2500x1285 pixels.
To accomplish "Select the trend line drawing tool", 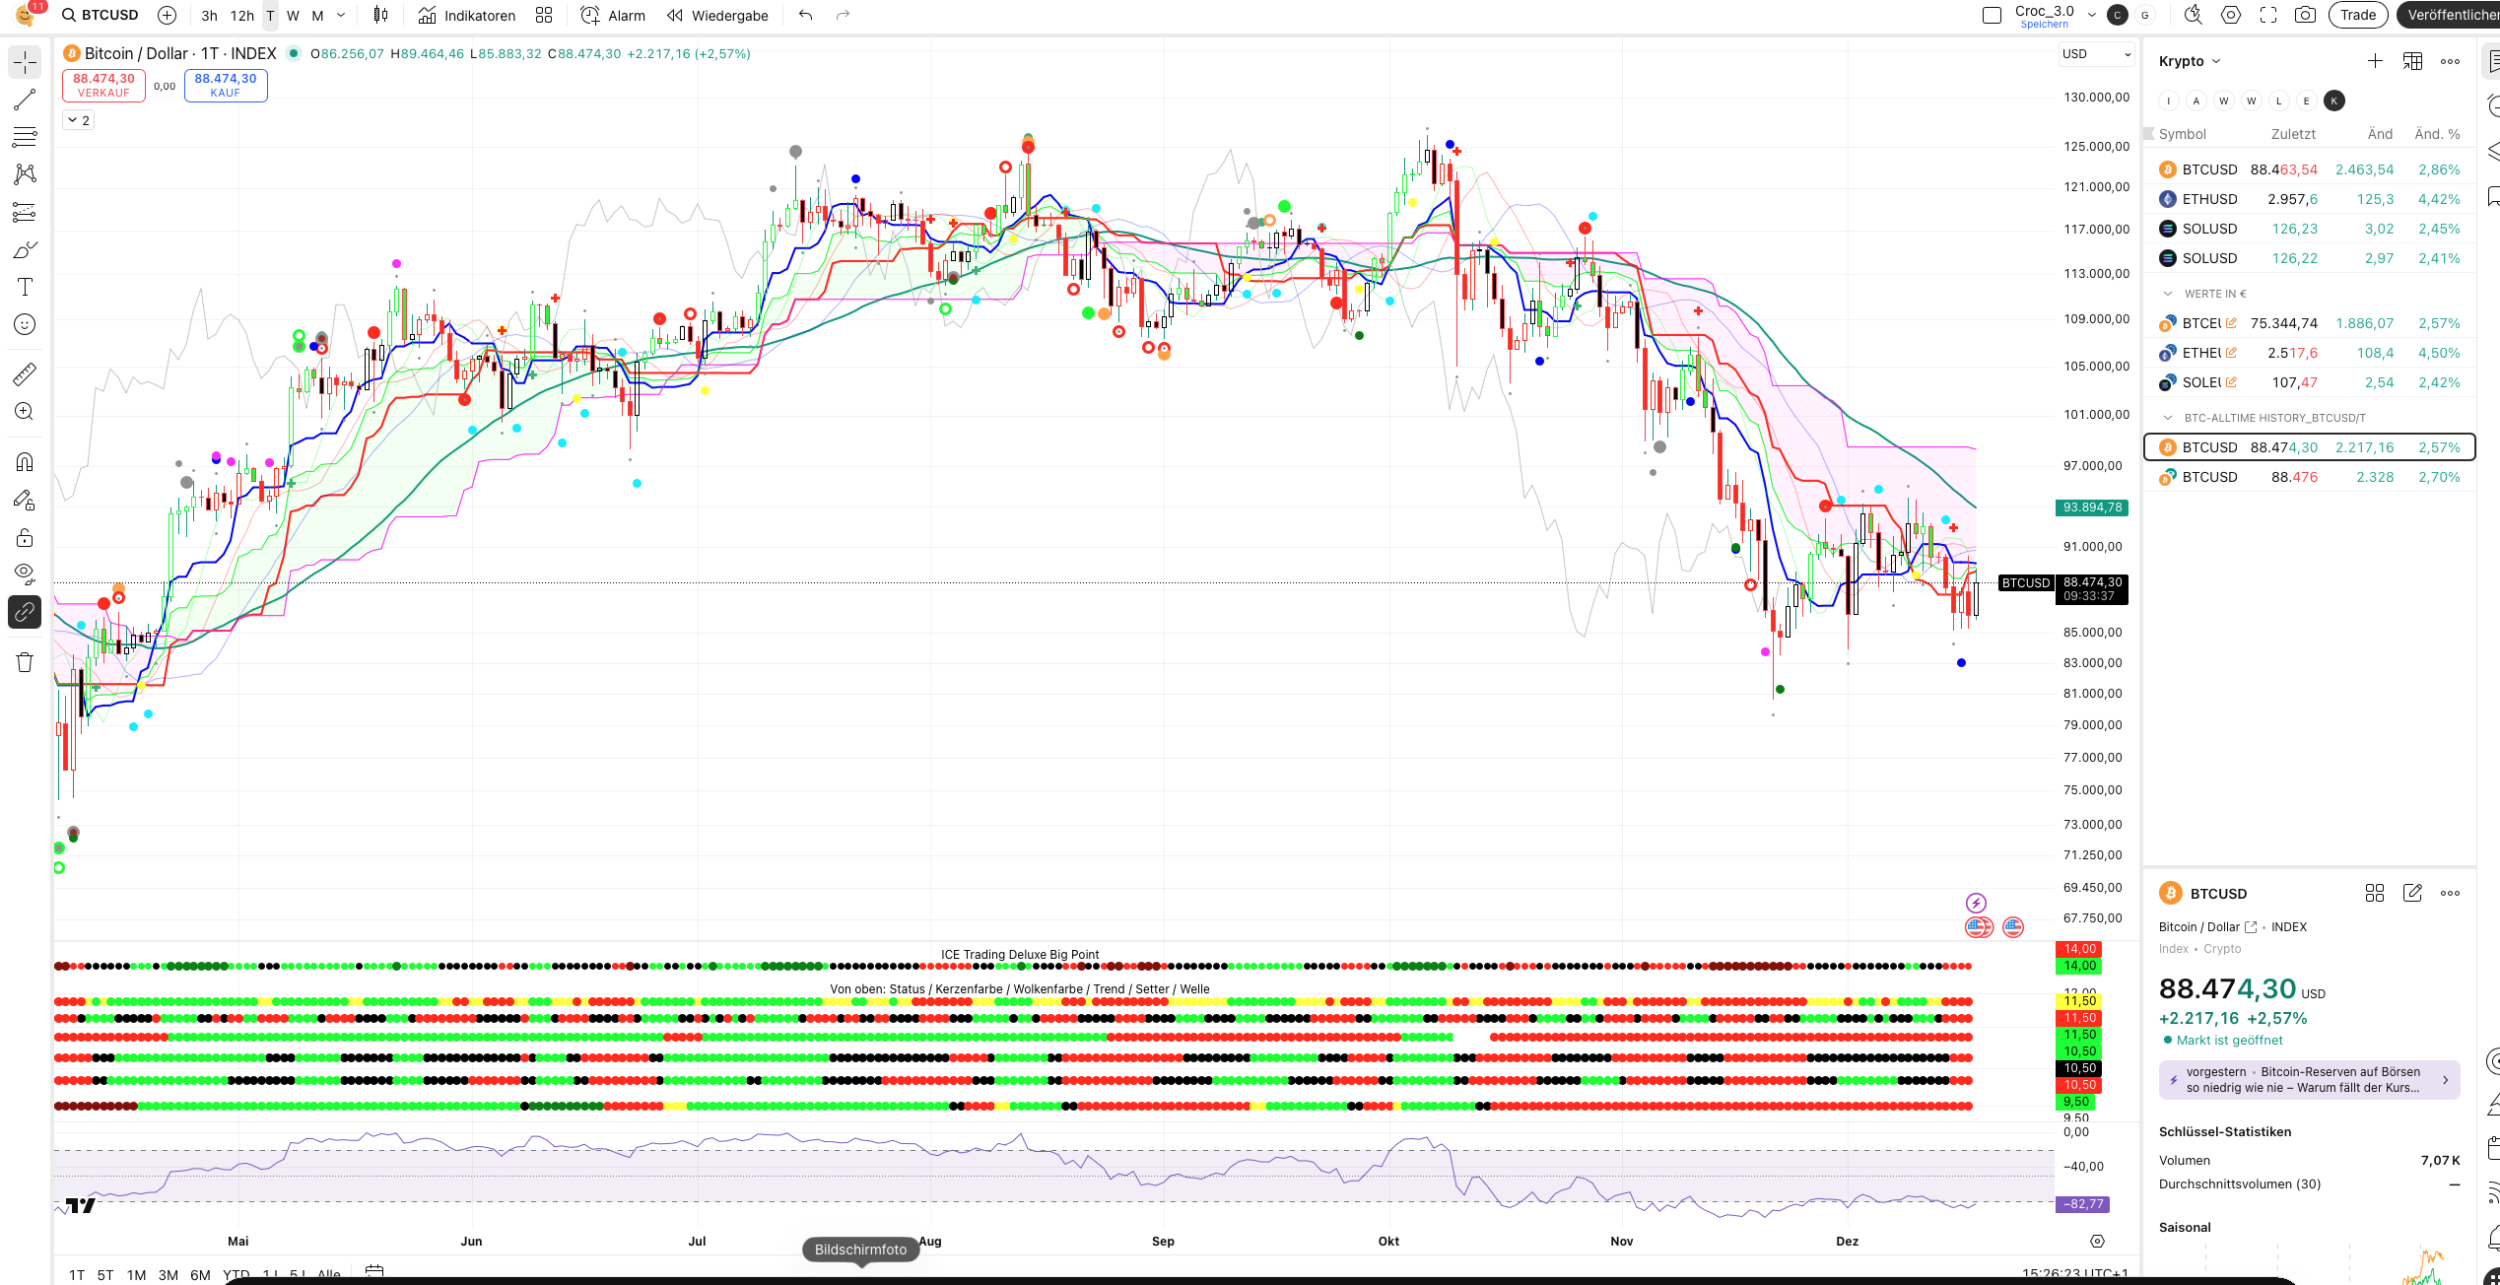I will point(25,100).
